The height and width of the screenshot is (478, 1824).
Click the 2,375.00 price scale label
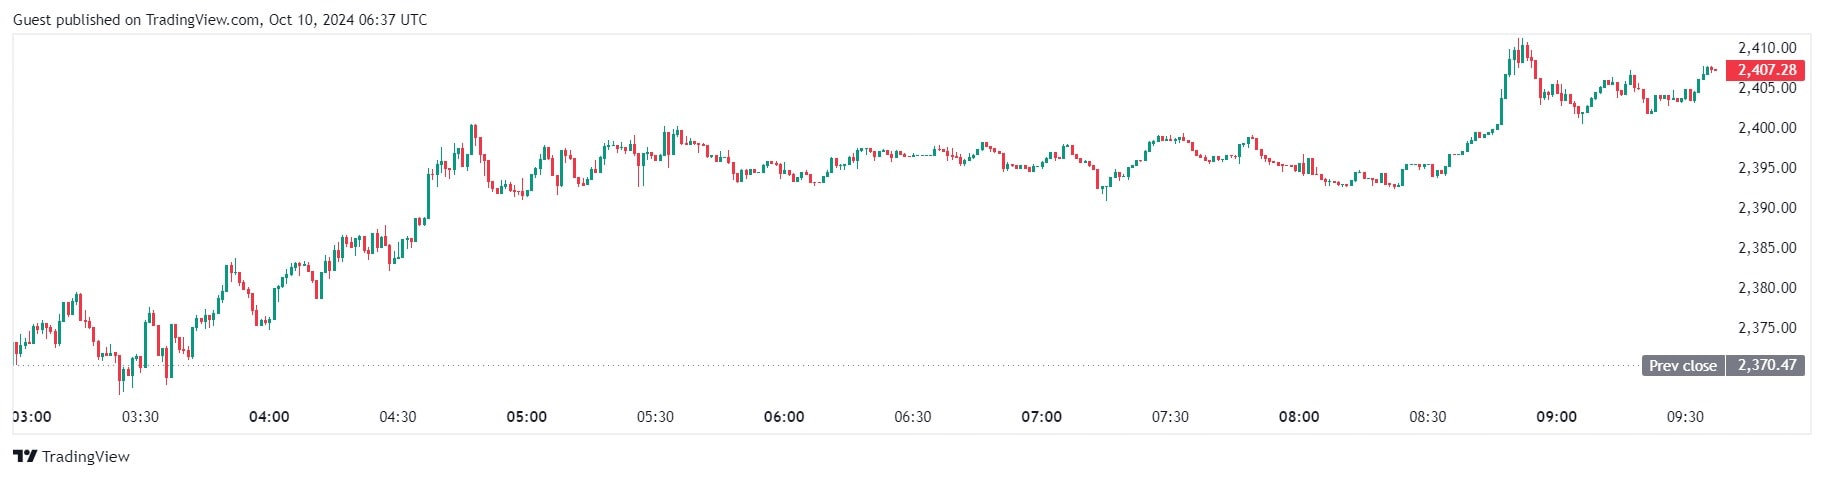coord(1767,328)
